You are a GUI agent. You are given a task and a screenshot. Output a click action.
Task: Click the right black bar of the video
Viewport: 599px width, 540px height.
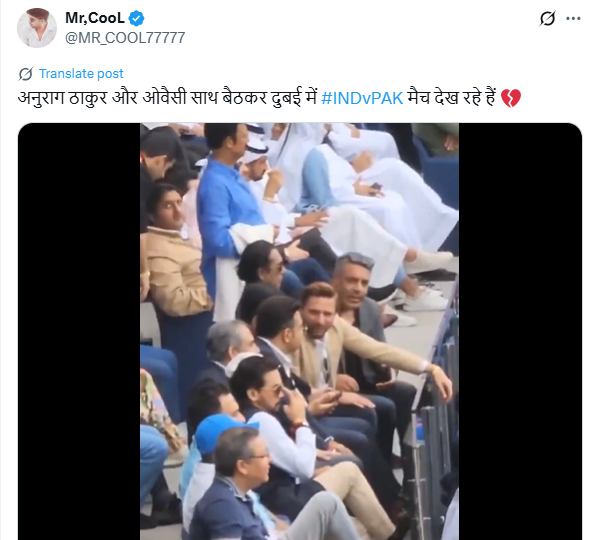(520, 331)
